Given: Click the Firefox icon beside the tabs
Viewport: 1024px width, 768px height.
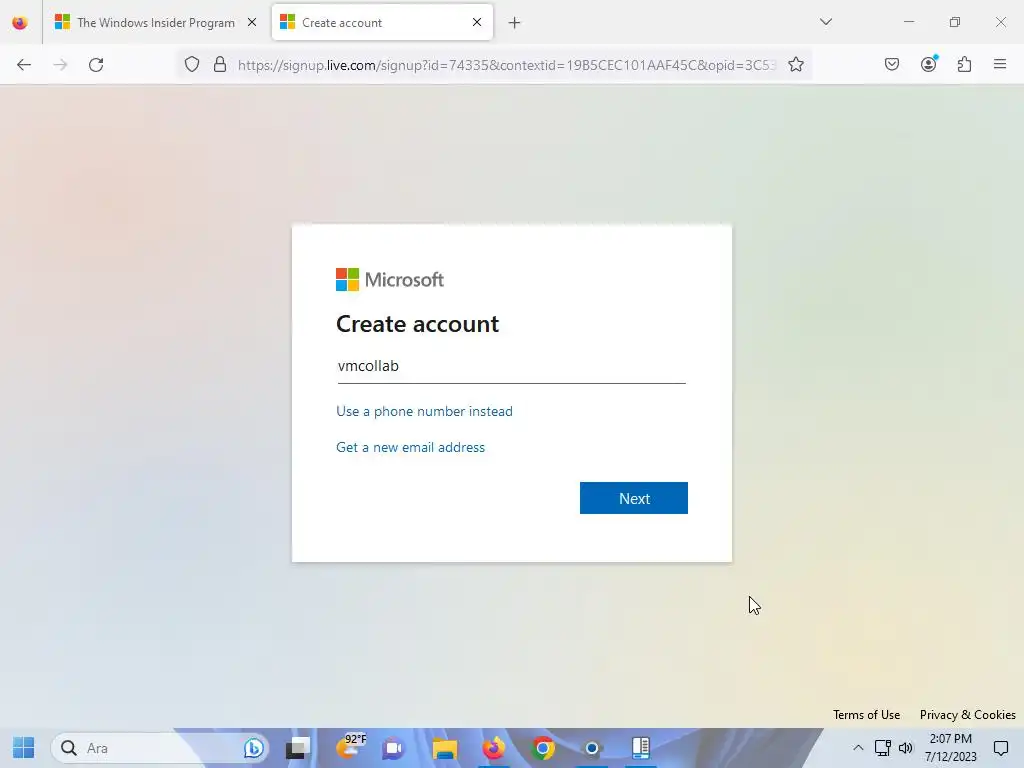Looking at the screenshot, I should [20, 23].
